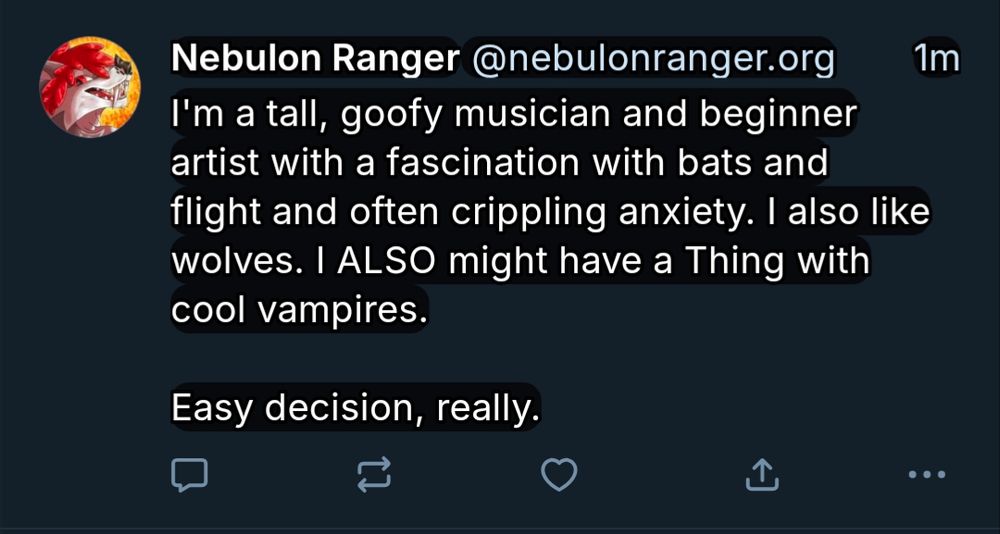Click the "cool vampires." text line
Viewport: 1000px width, 534px height.
click(x=300, y=310)
